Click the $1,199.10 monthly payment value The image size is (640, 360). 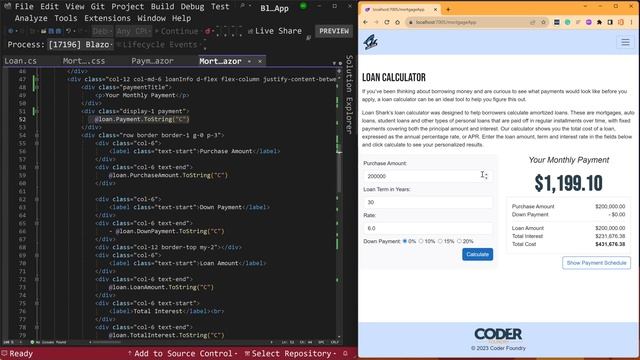[x=568, y=183]
